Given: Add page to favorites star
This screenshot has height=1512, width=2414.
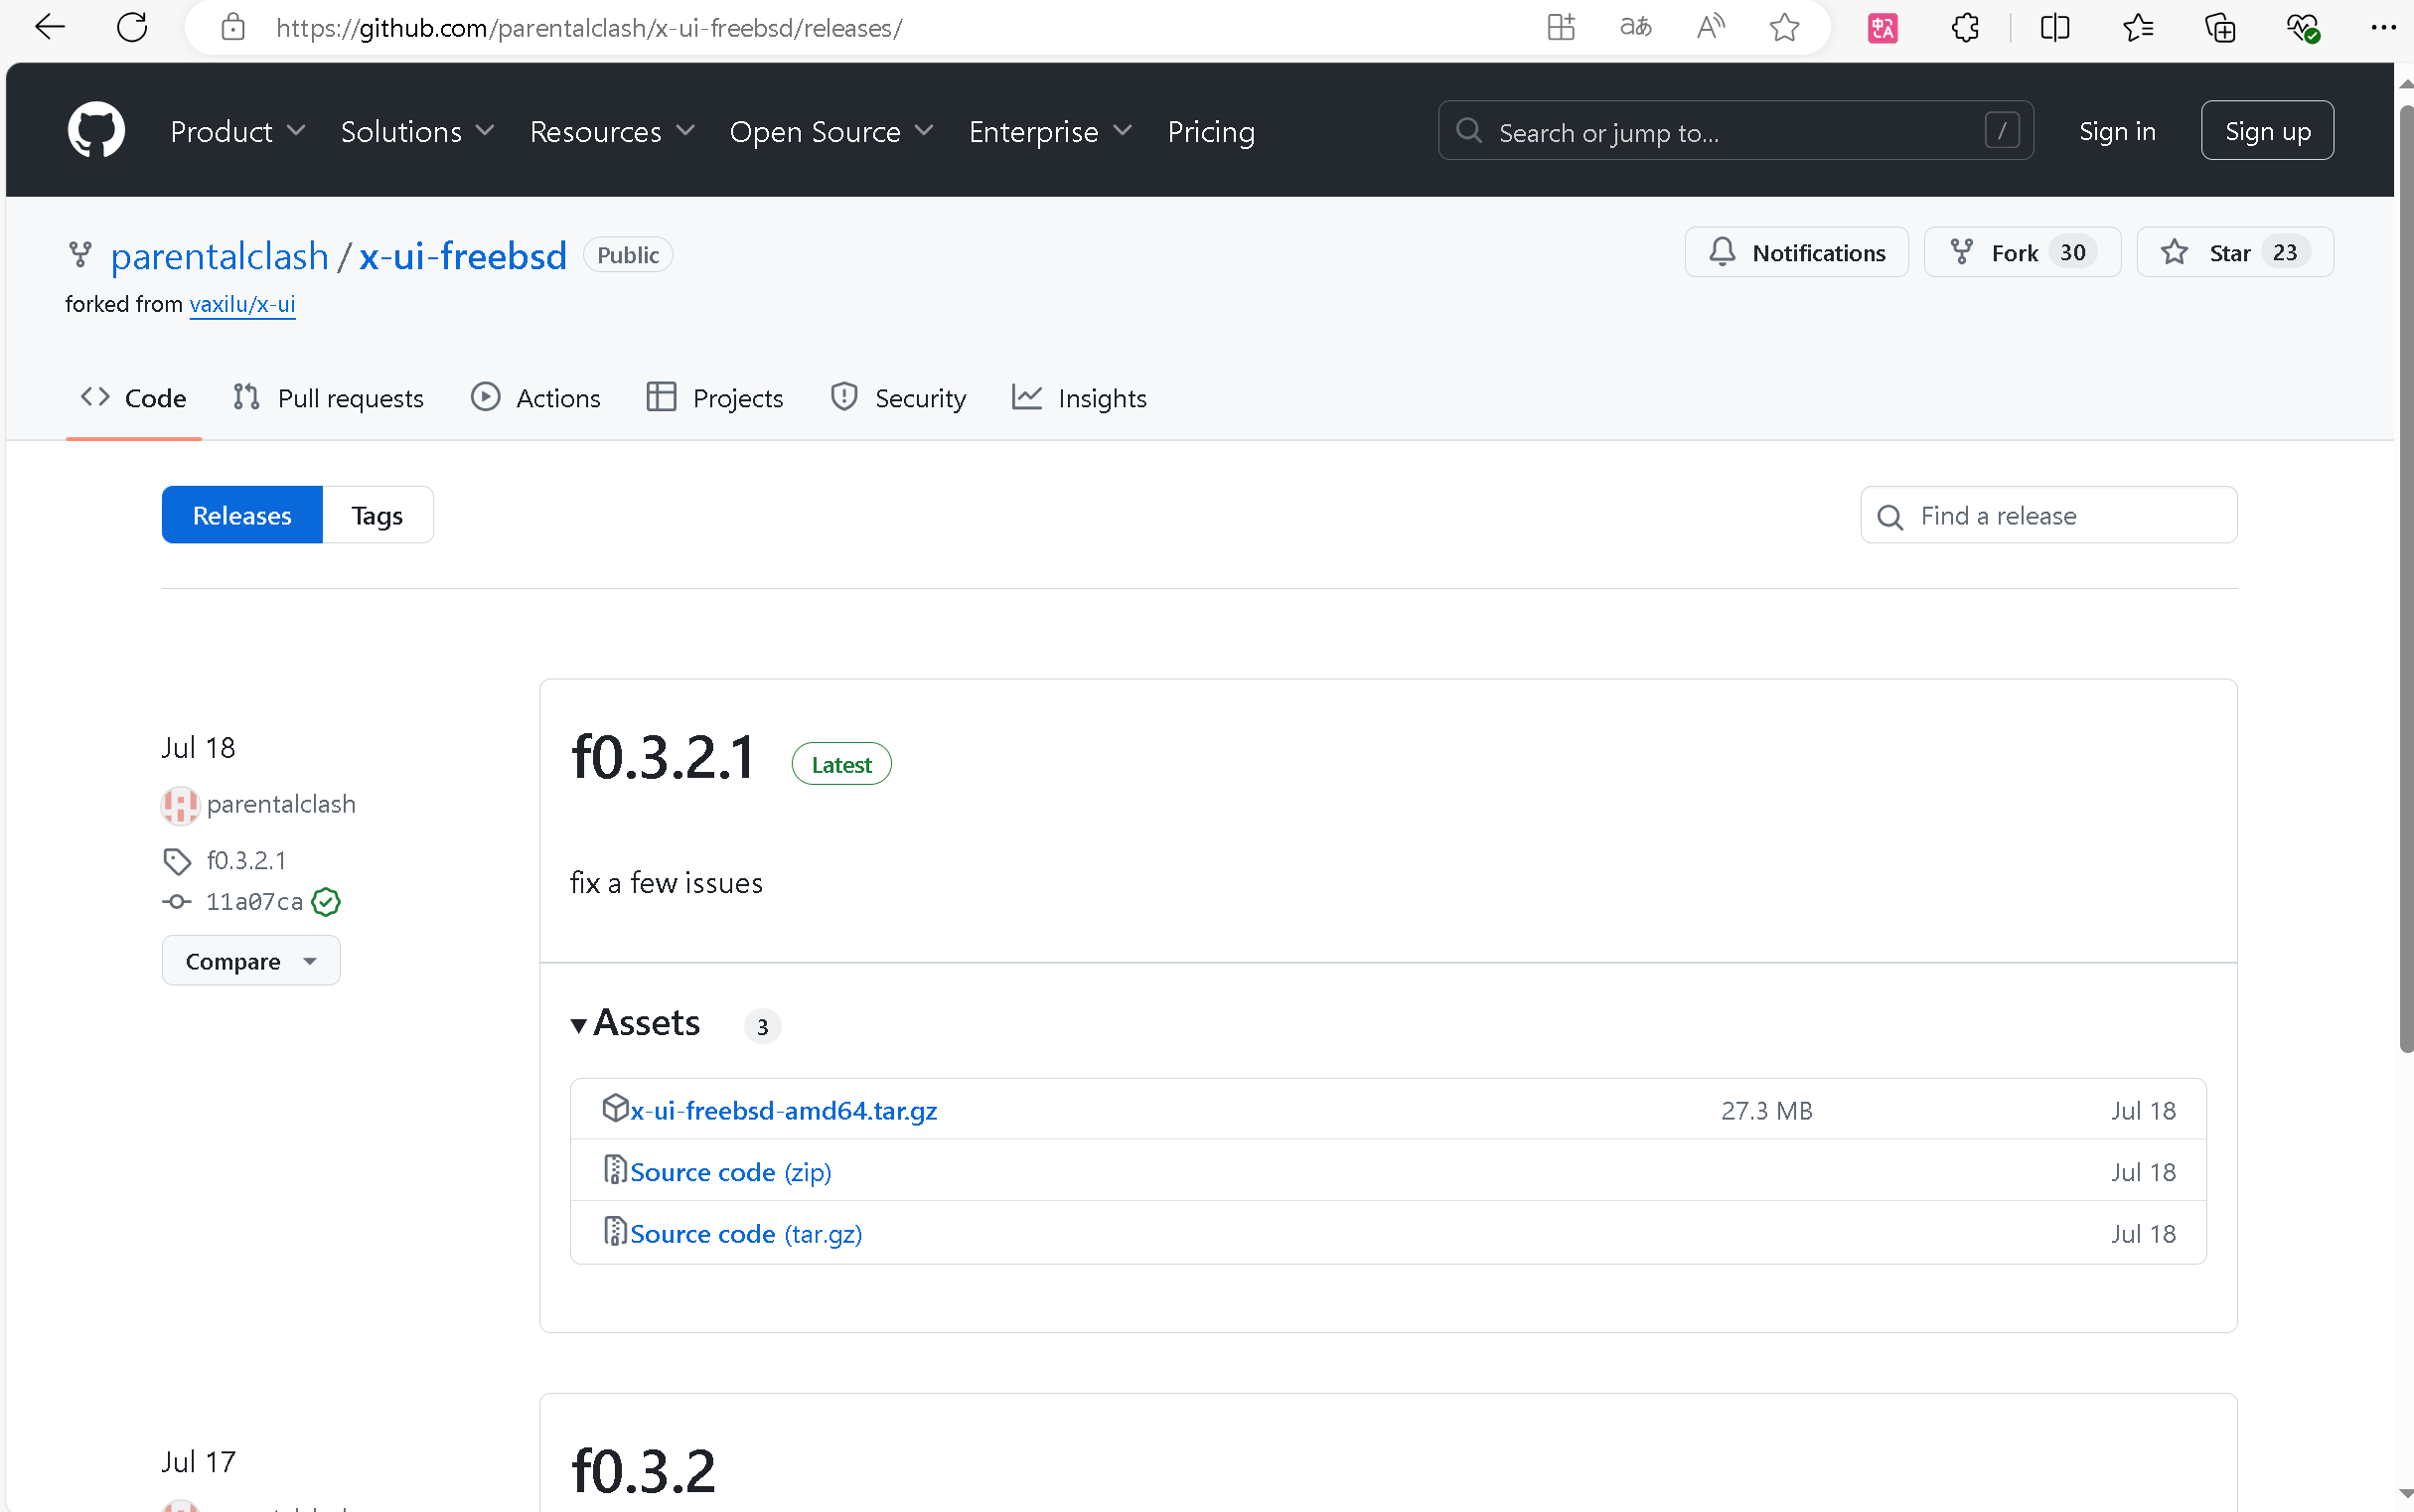Looking at the screenshot, I should tap(1785, 27).
